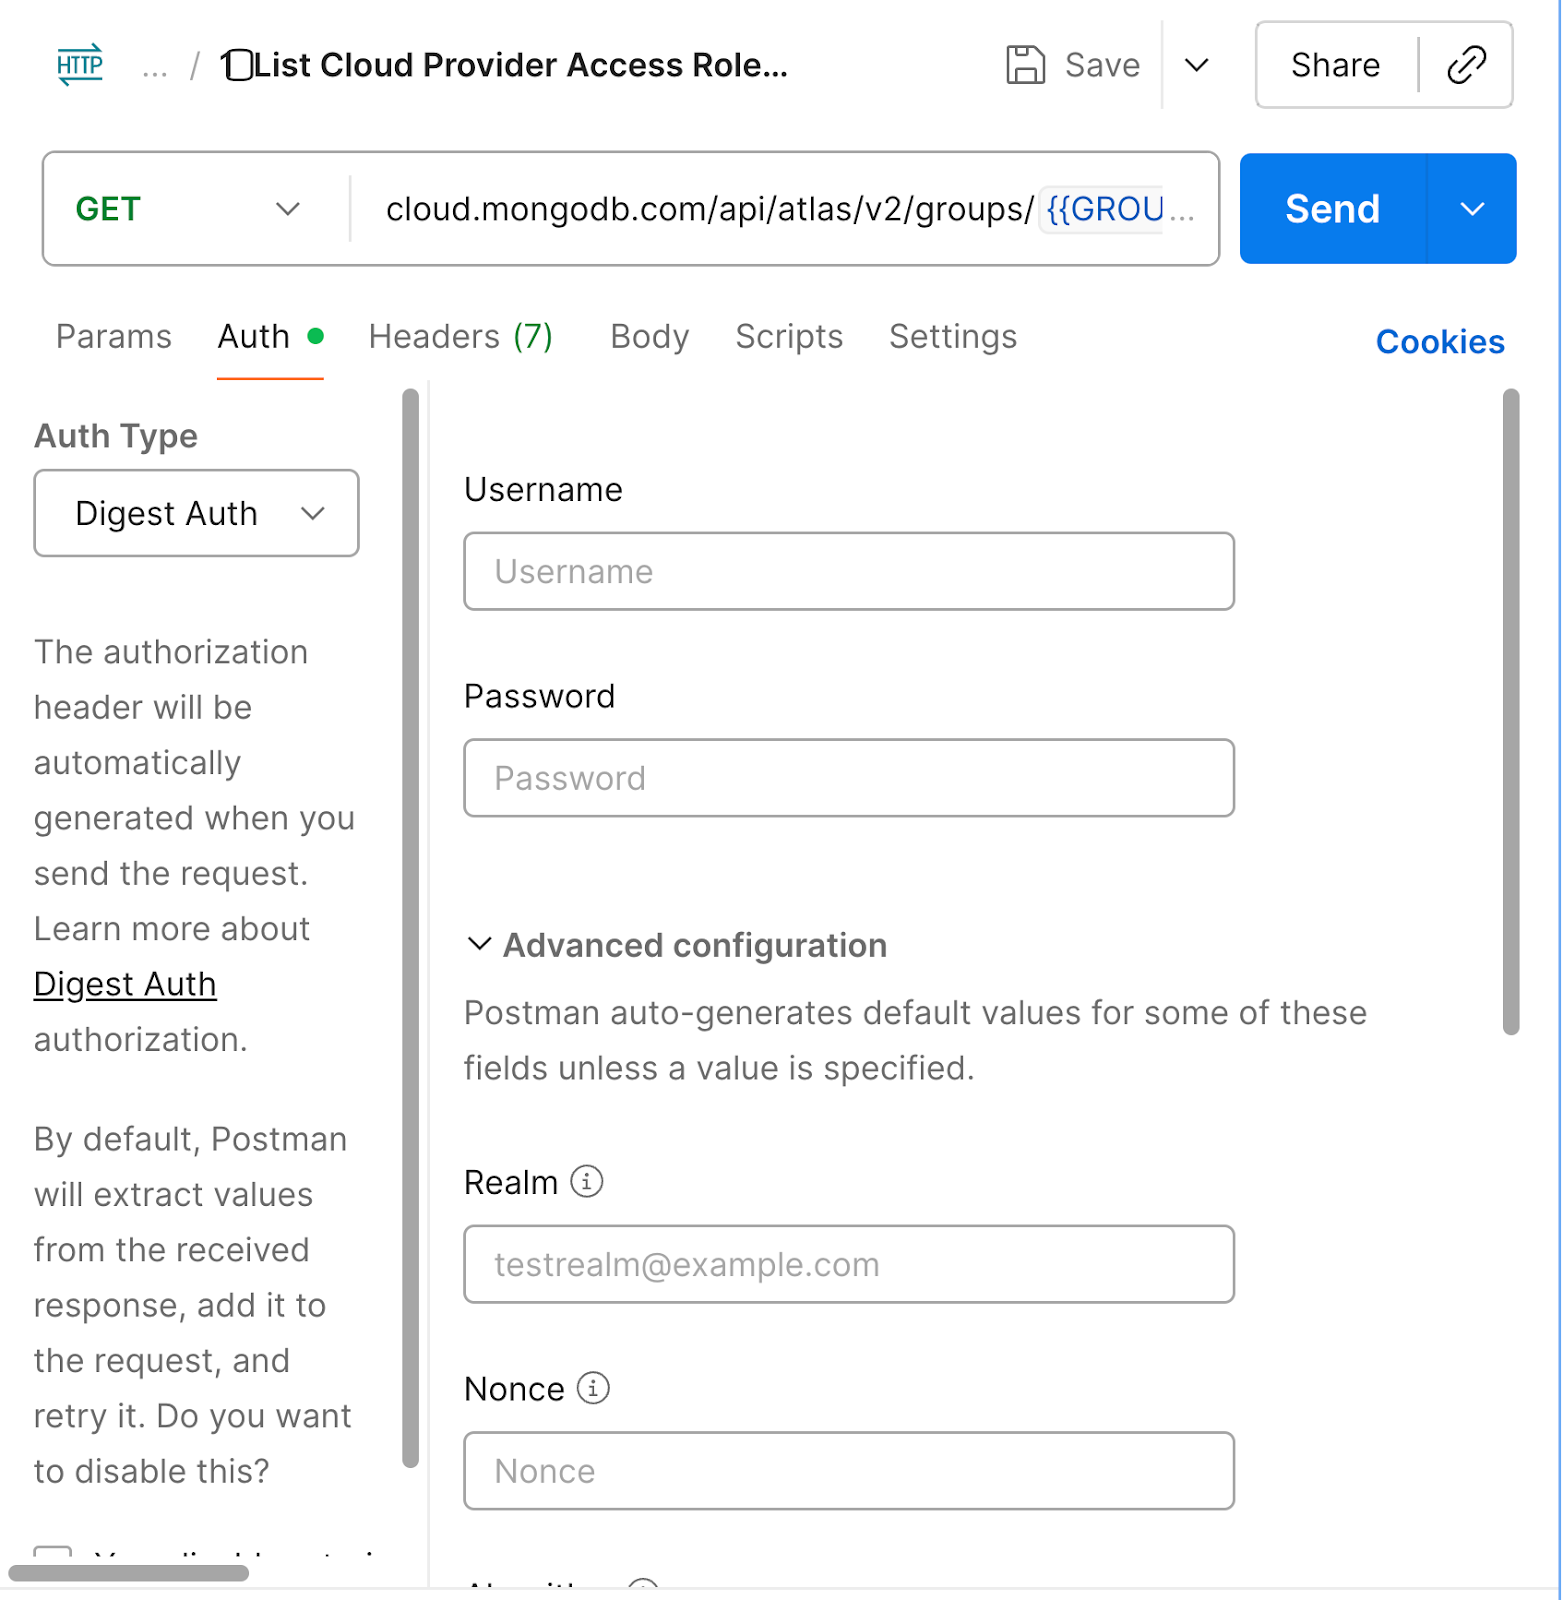Viewport: 1563px width, 1600px height.
Task: Click the collection icon beside request title
Action: [237, 65]
